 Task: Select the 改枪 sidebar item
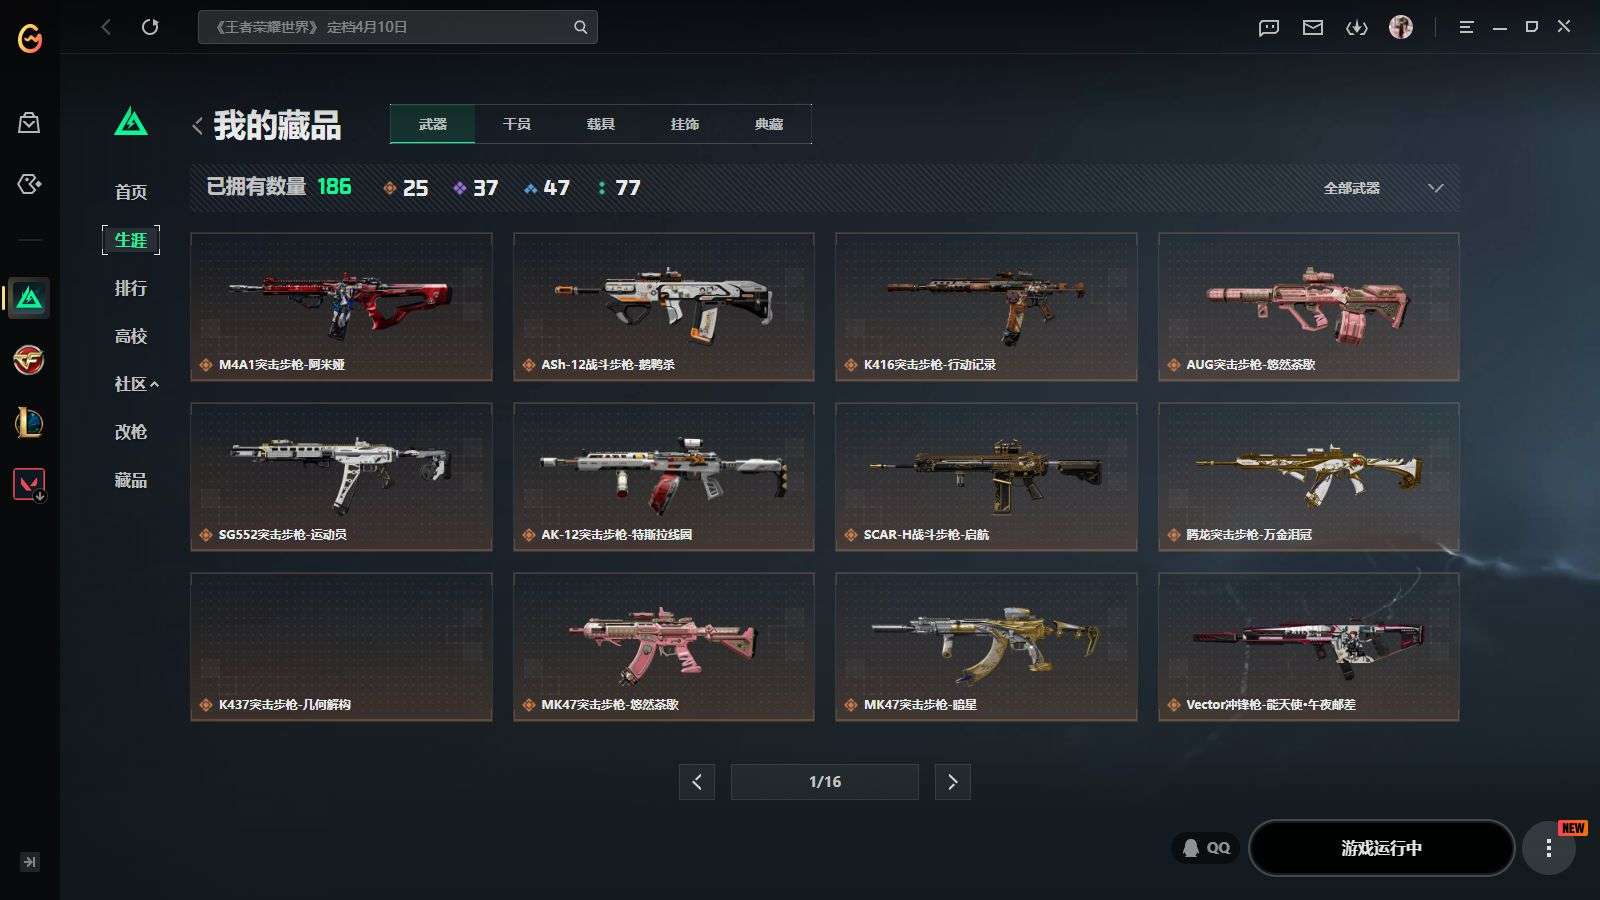[x=131, y=432]
